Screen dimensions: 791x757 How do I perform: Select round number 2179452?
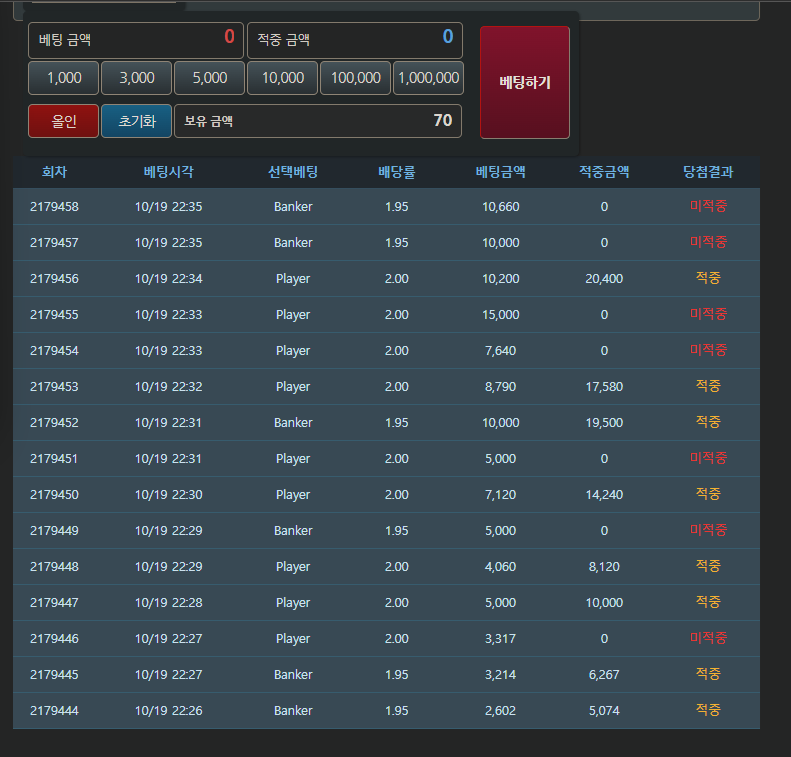coord(54,423)
